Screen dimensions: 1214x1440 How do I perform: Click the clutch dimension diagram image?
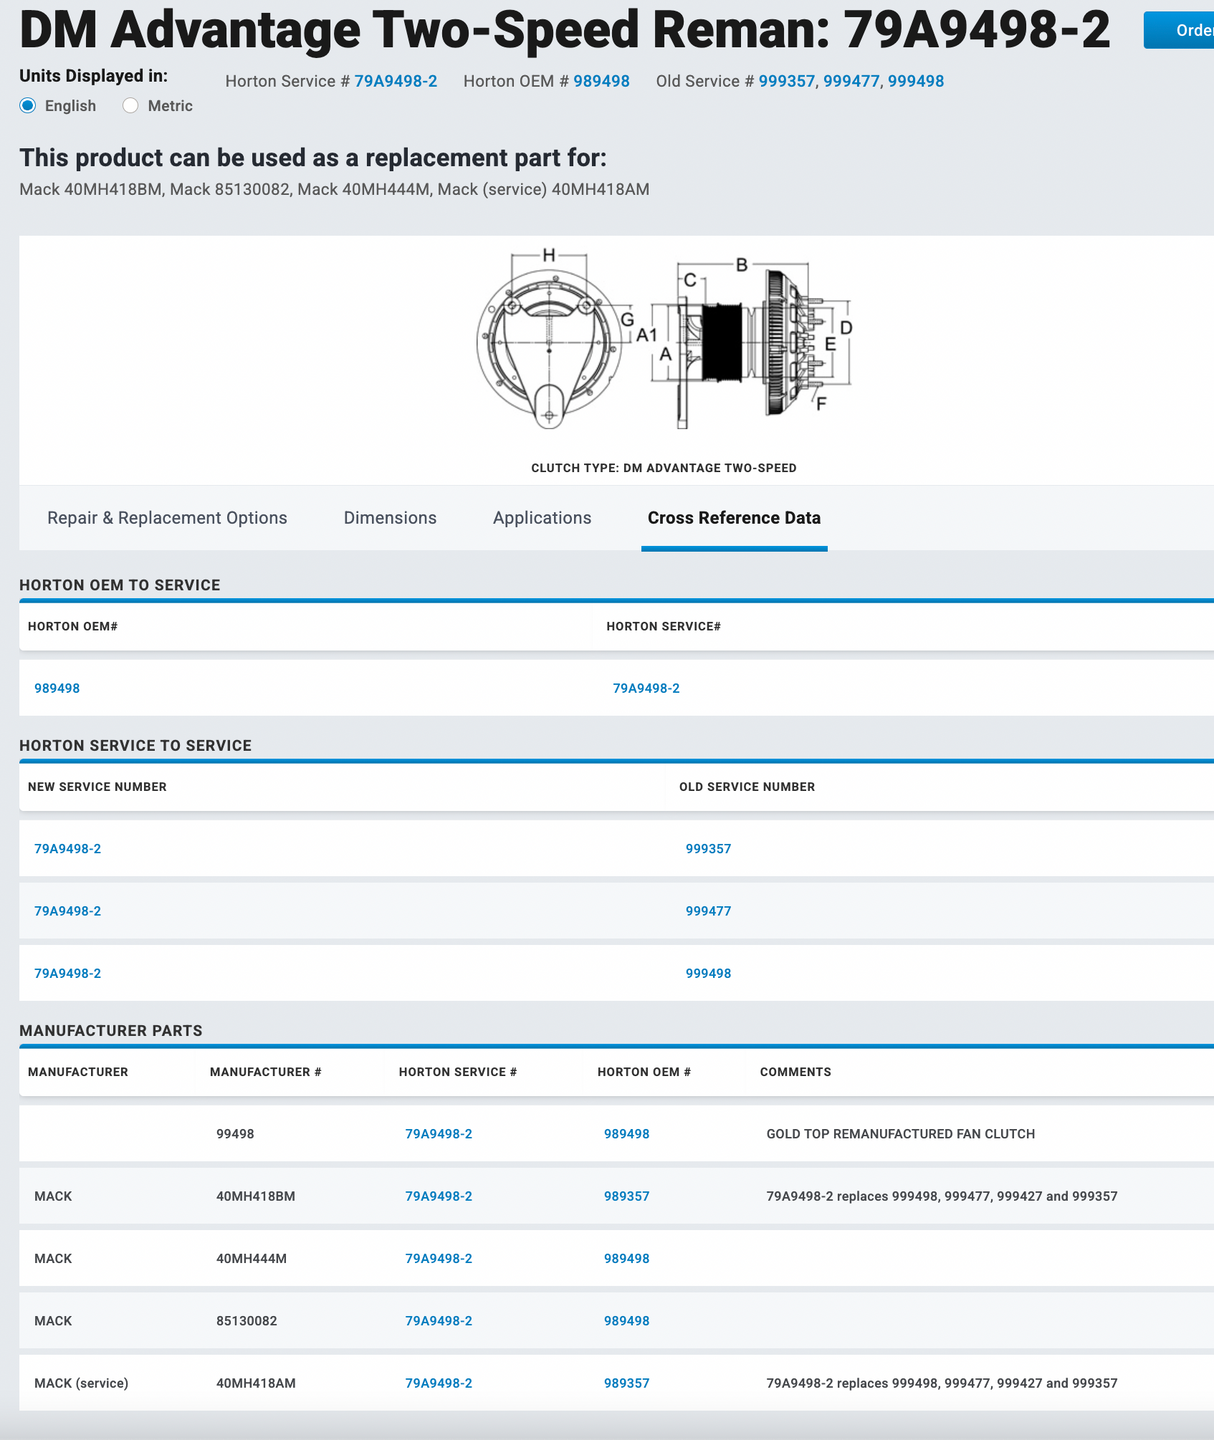[664, 343]
